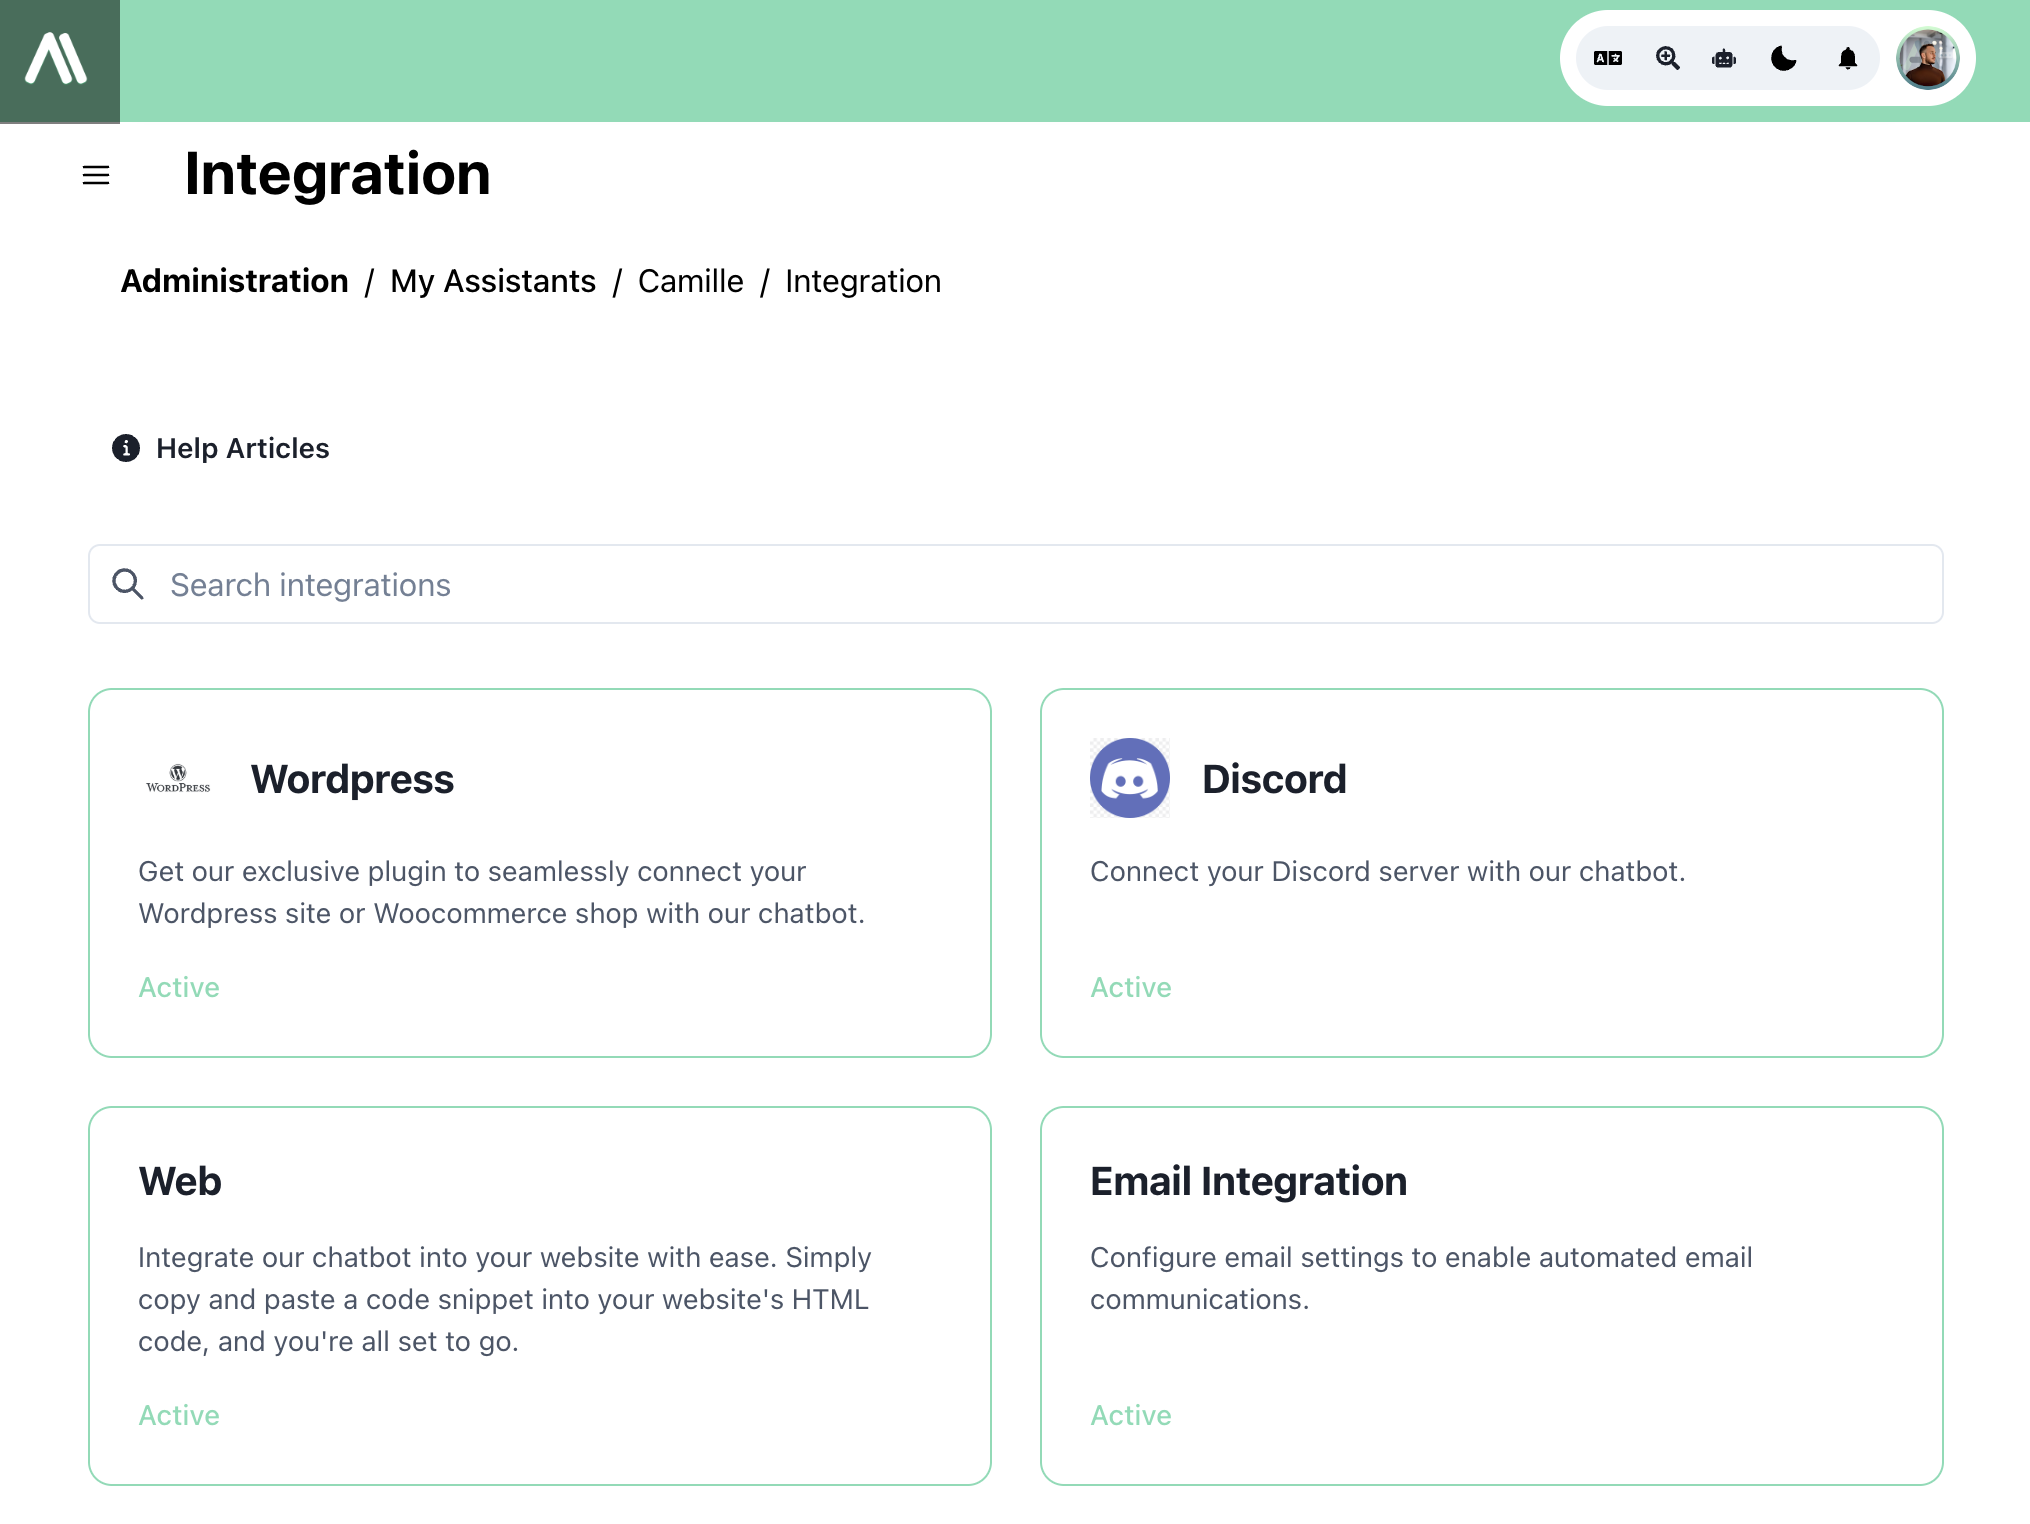Click the AB translation icon in toolbar
The image size is (2030, 1524).
tap(1607, 59)
